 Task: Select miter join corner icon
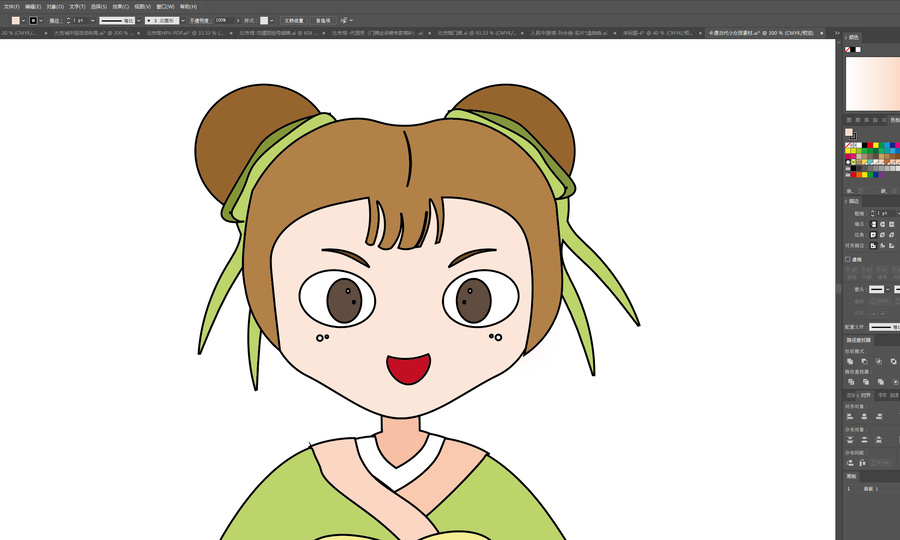tap(873, 235)
